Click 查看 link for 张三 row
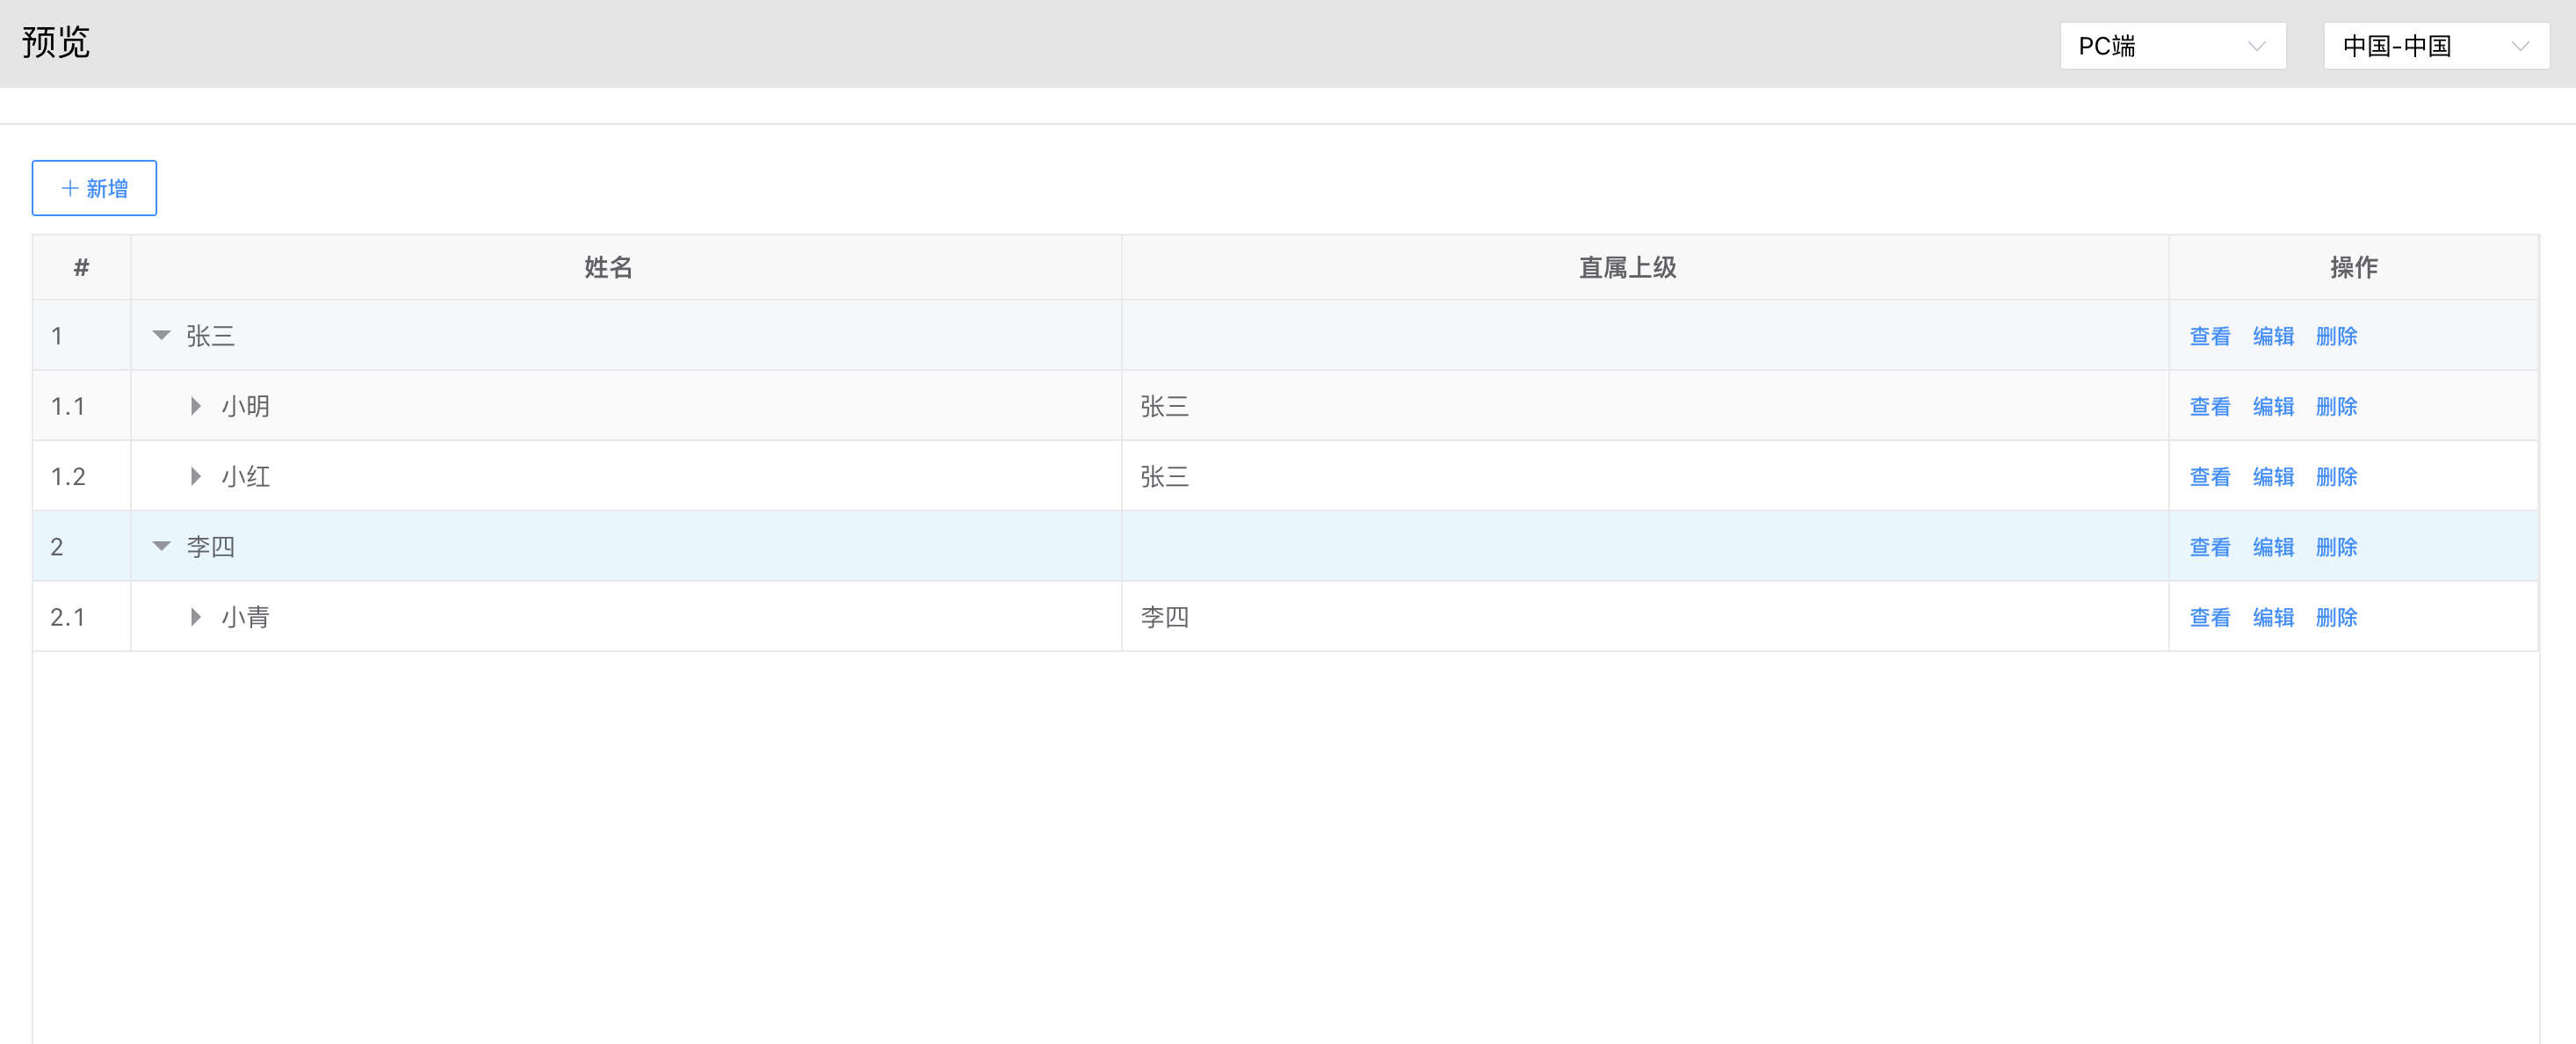The image size is (2576, 1044). (x=2209, y=336)
